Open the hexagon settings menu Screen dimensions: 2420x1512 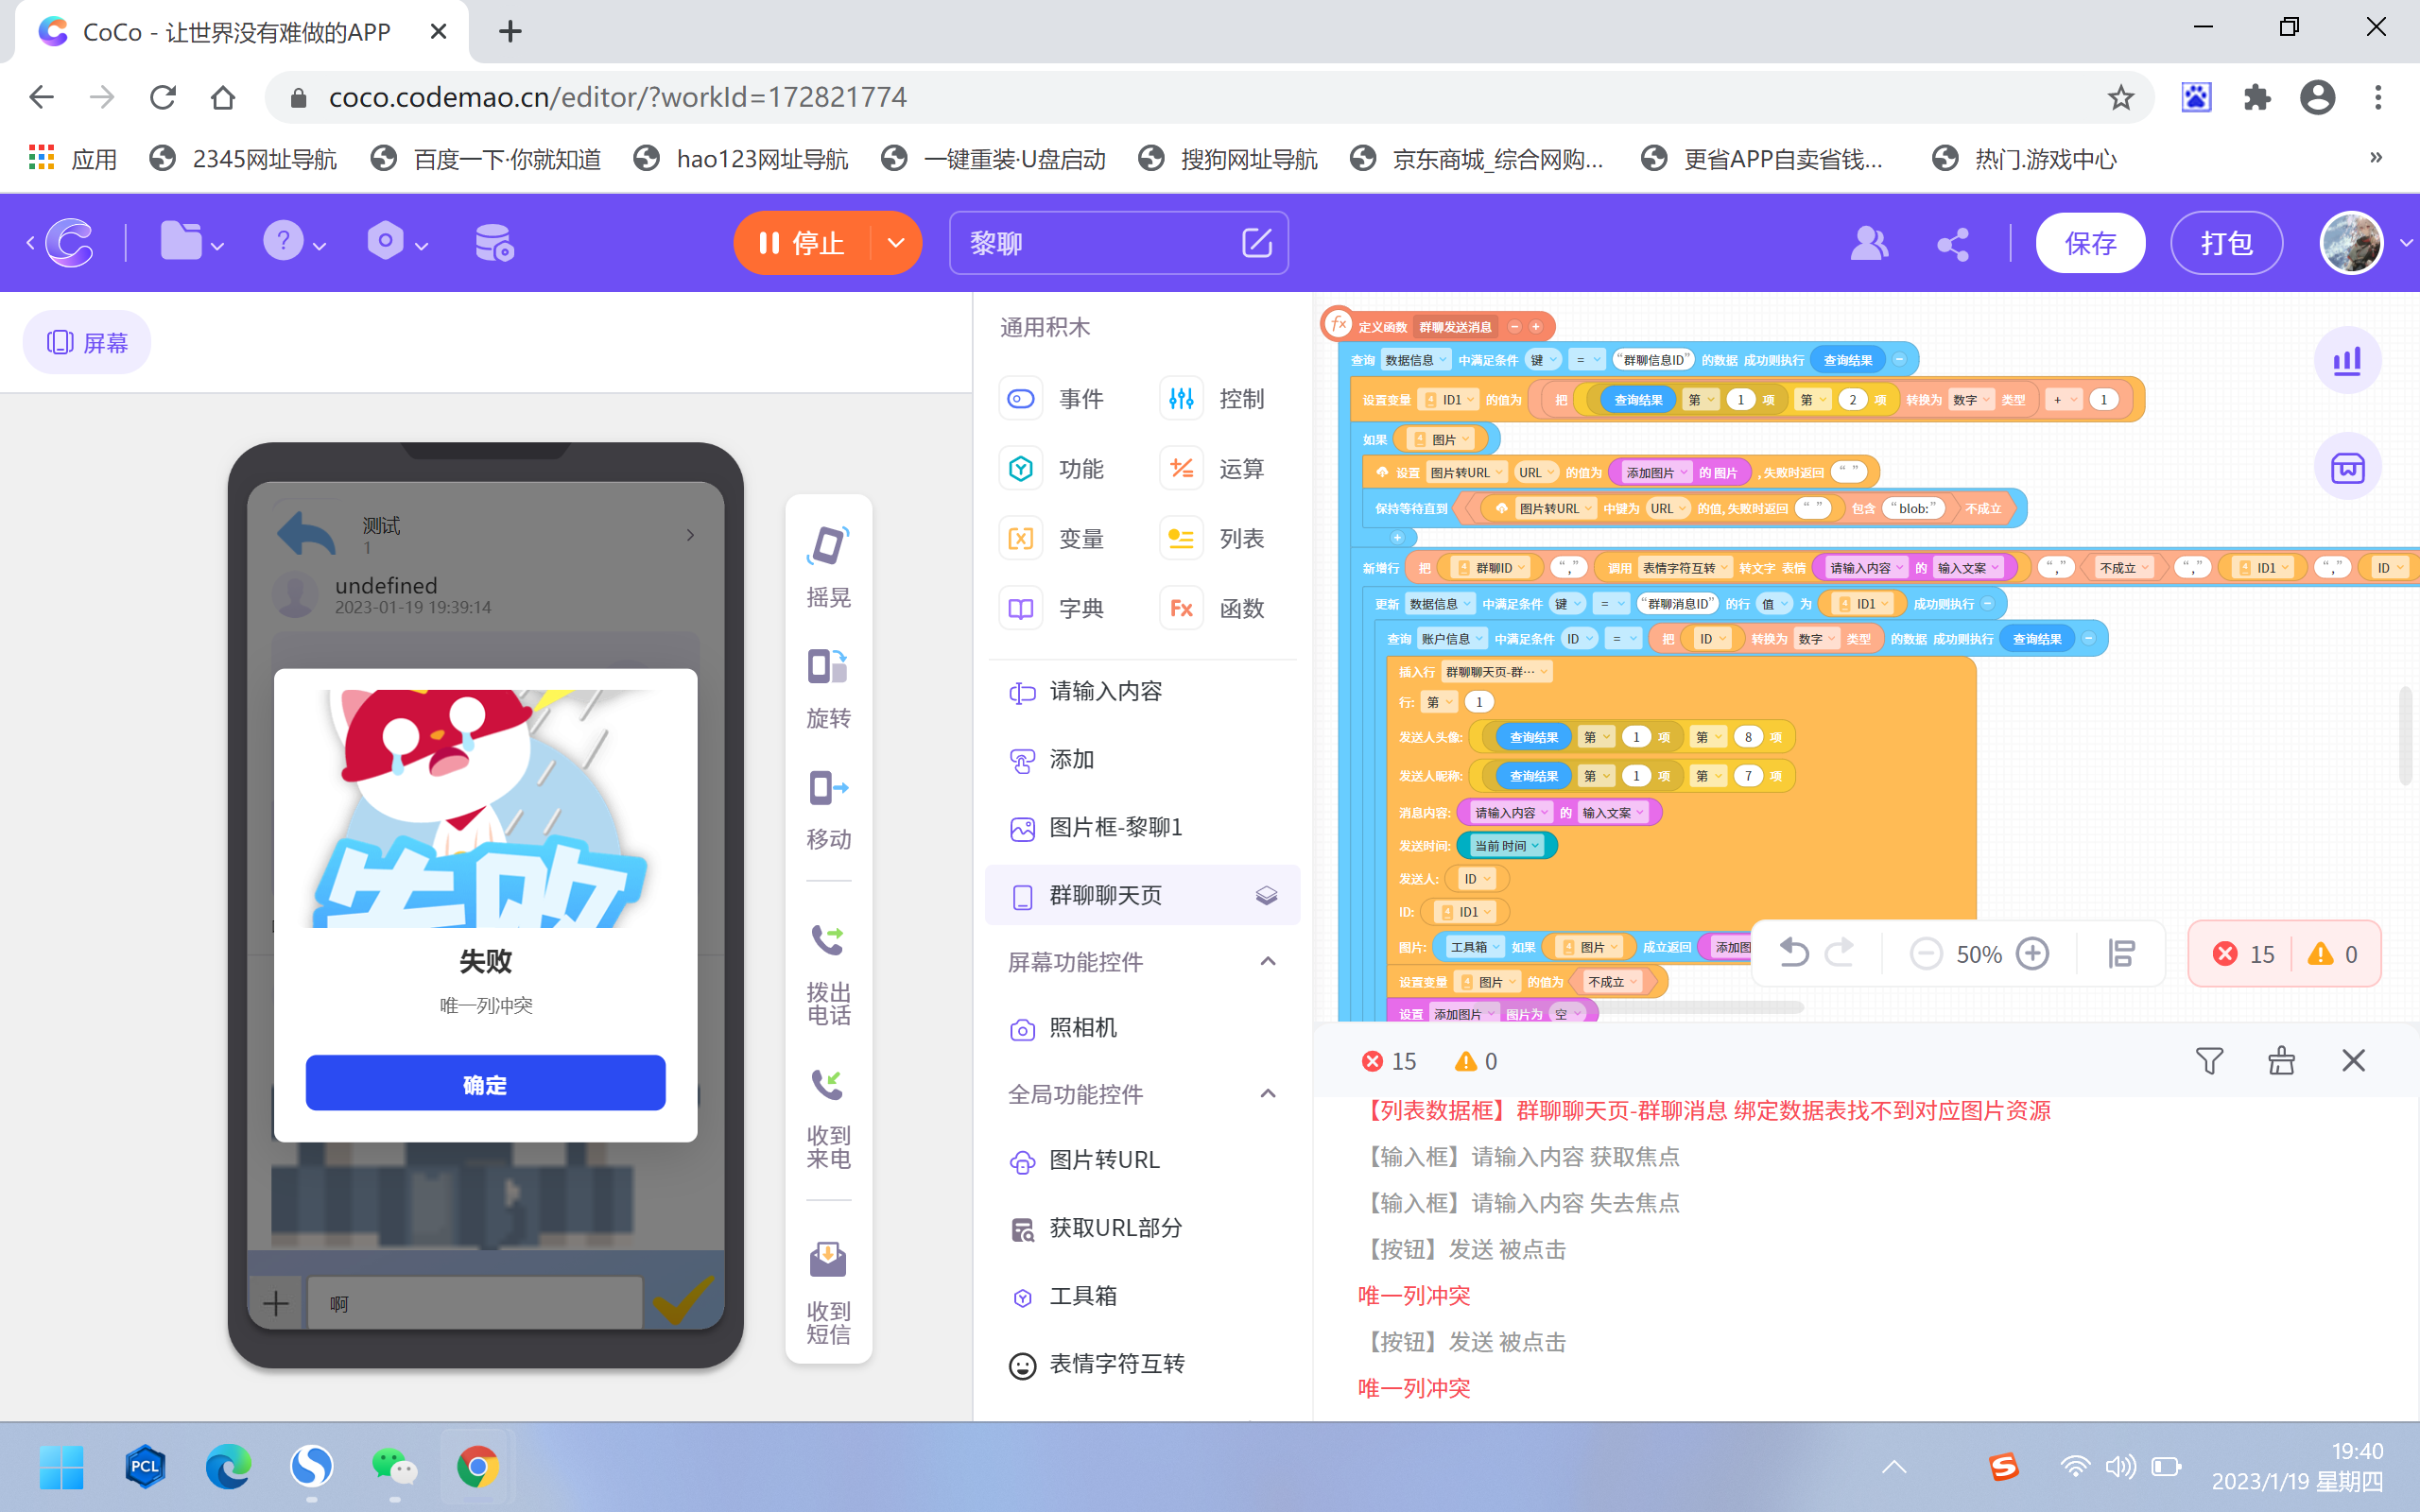396,242
